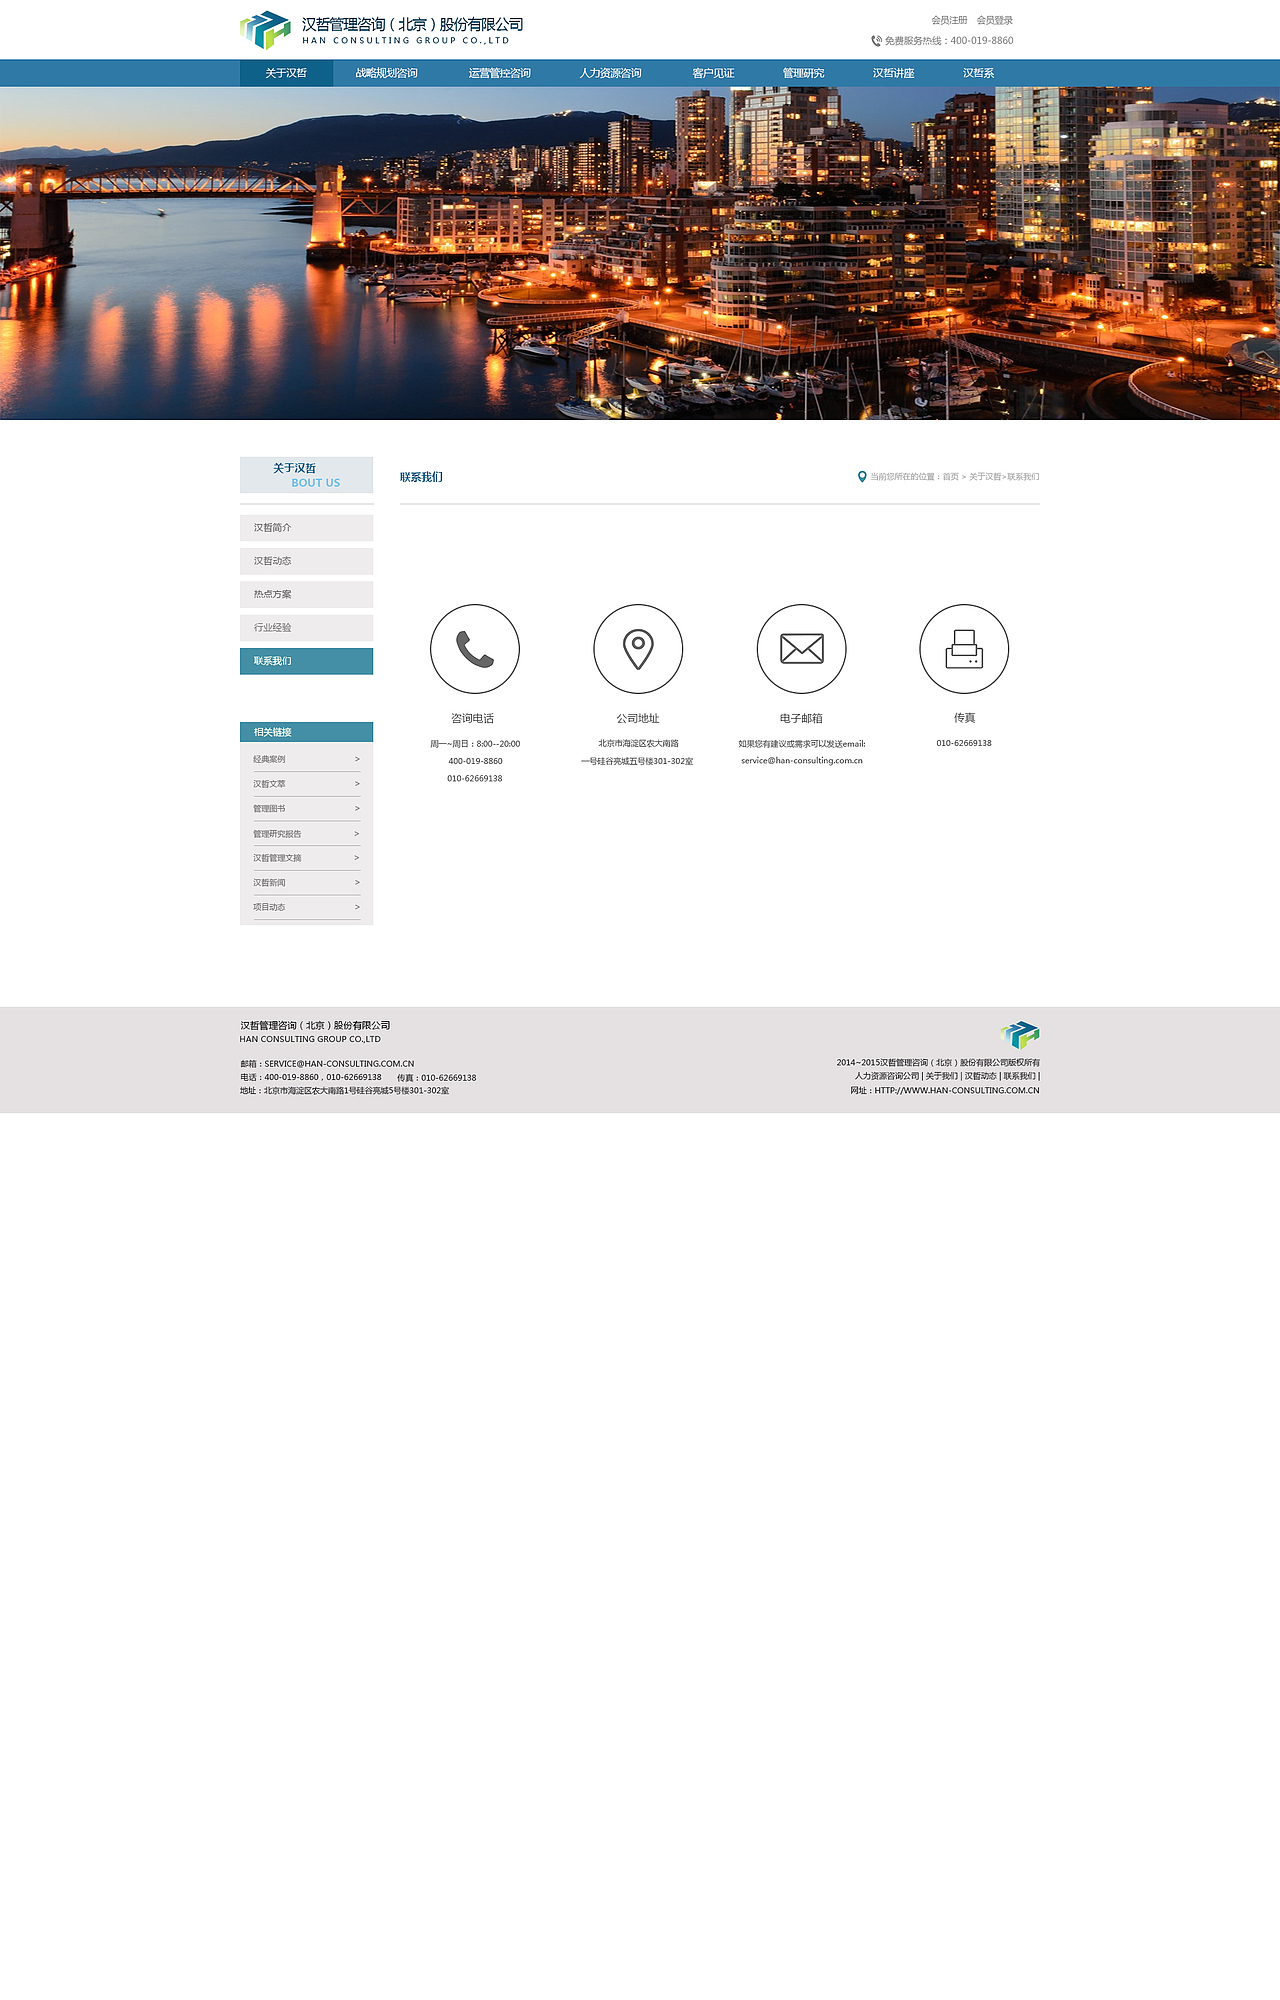The width and height of the screenshot is (1280, 2000).
Task: Click the 一号硅谷亮城五号楼301-302室 address line
Action: coord(637,761)
